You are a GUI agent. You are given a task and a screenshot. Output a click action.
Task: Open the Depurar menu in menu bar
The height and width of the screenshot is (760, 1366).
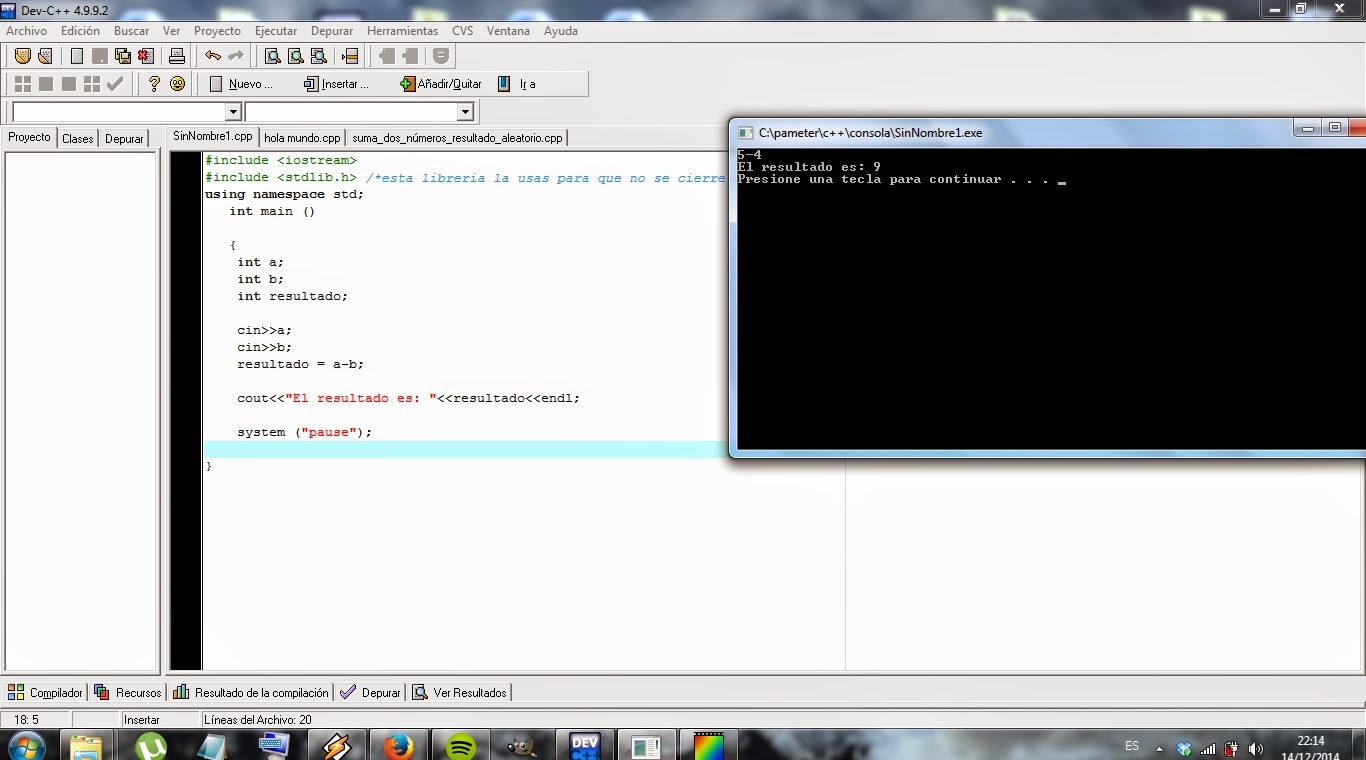tap(332, 31)
